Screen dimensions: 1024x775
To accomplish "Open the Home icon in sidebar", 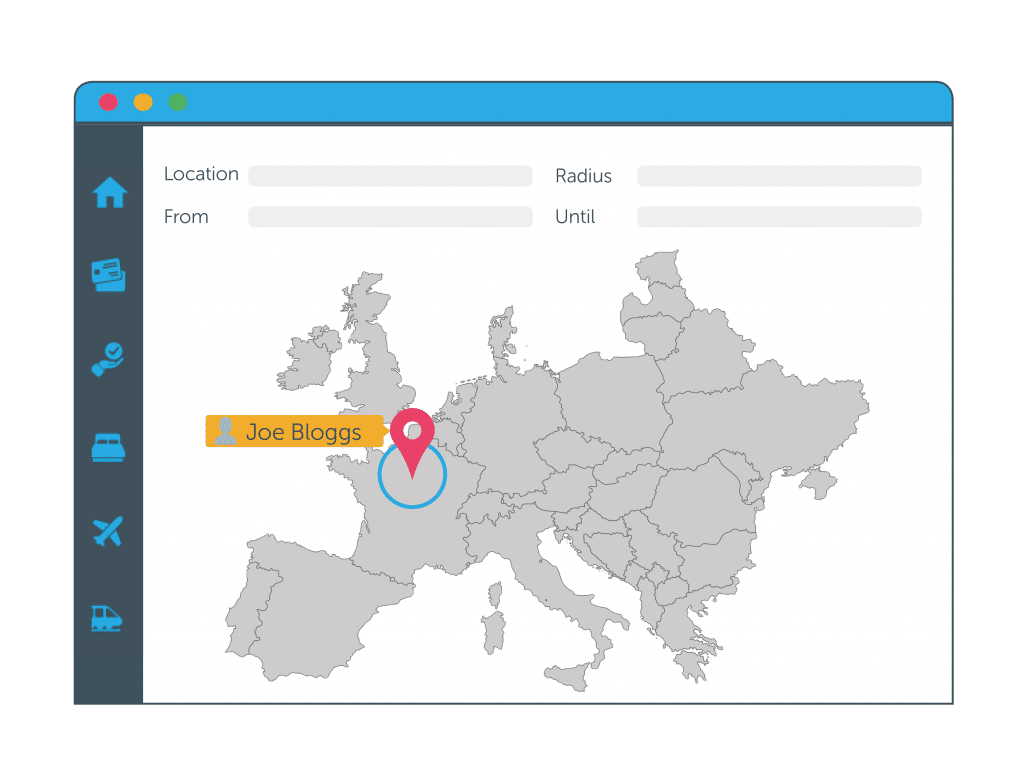I will coord(110,193).
